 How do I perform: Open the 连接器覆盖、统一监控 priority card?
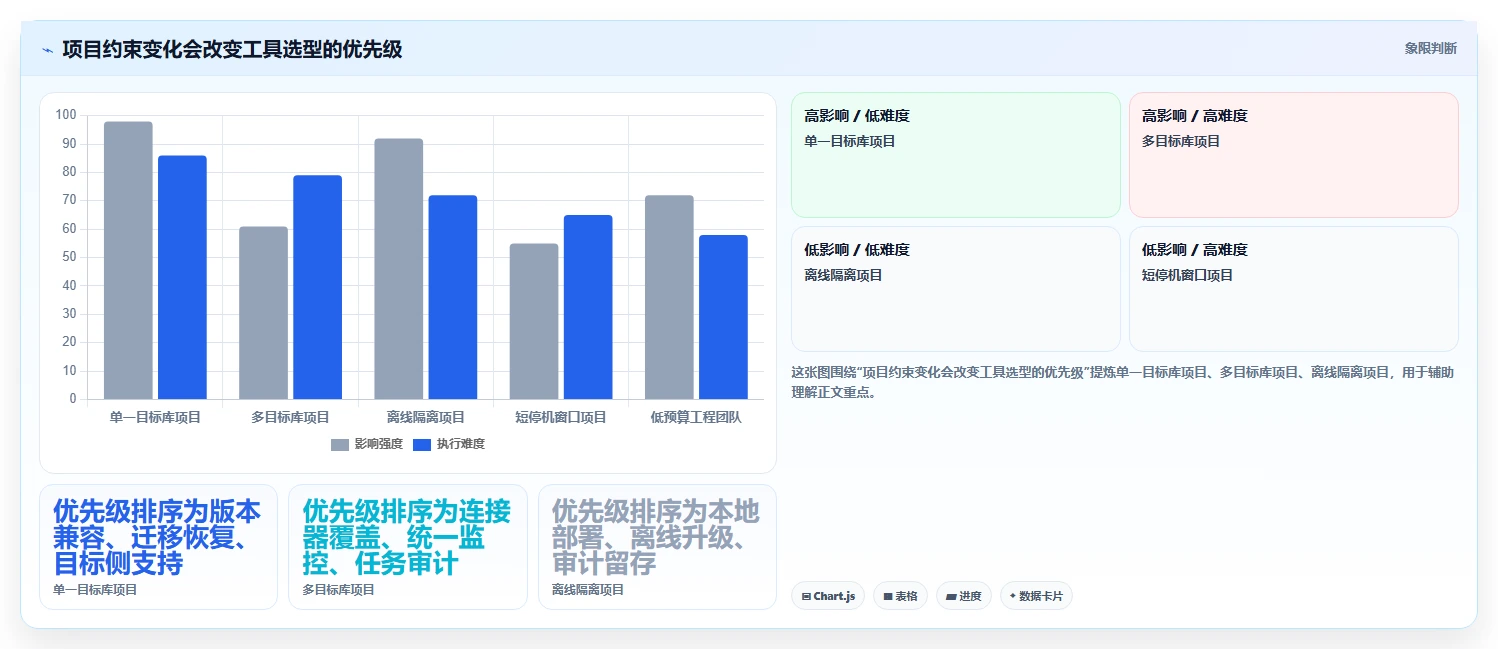(x=408, y=547)
